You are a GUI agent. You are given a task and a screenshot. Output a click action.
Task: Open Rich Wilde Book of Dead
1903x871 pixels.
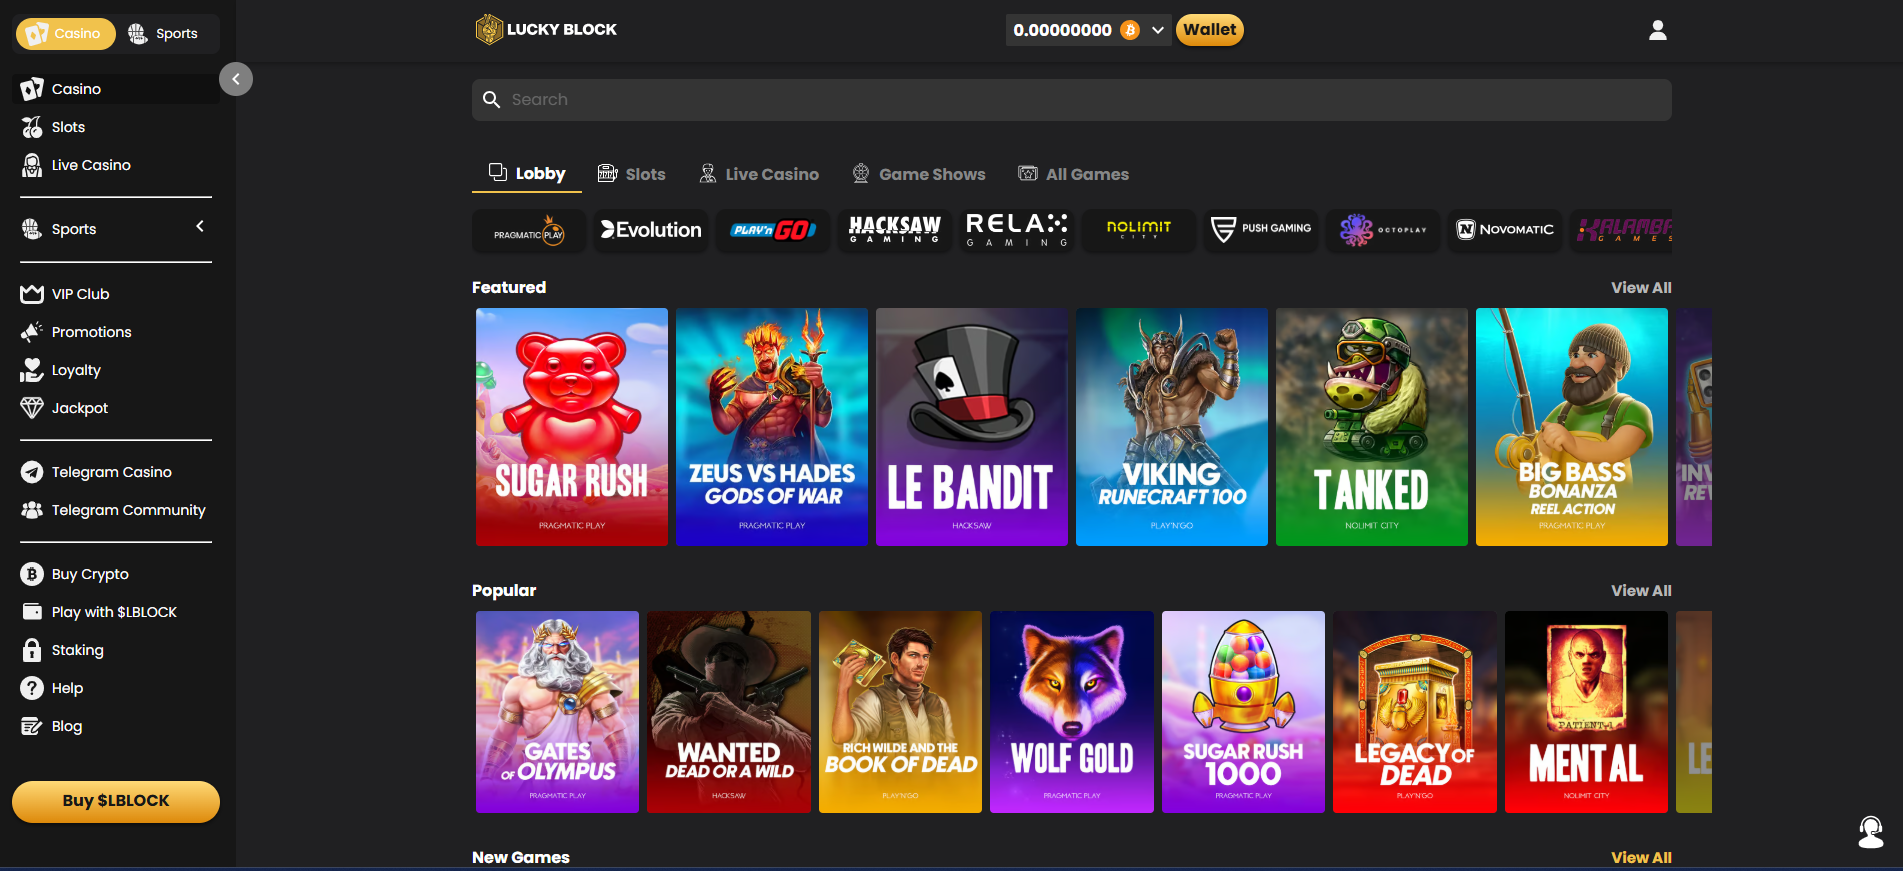point(900,712)
